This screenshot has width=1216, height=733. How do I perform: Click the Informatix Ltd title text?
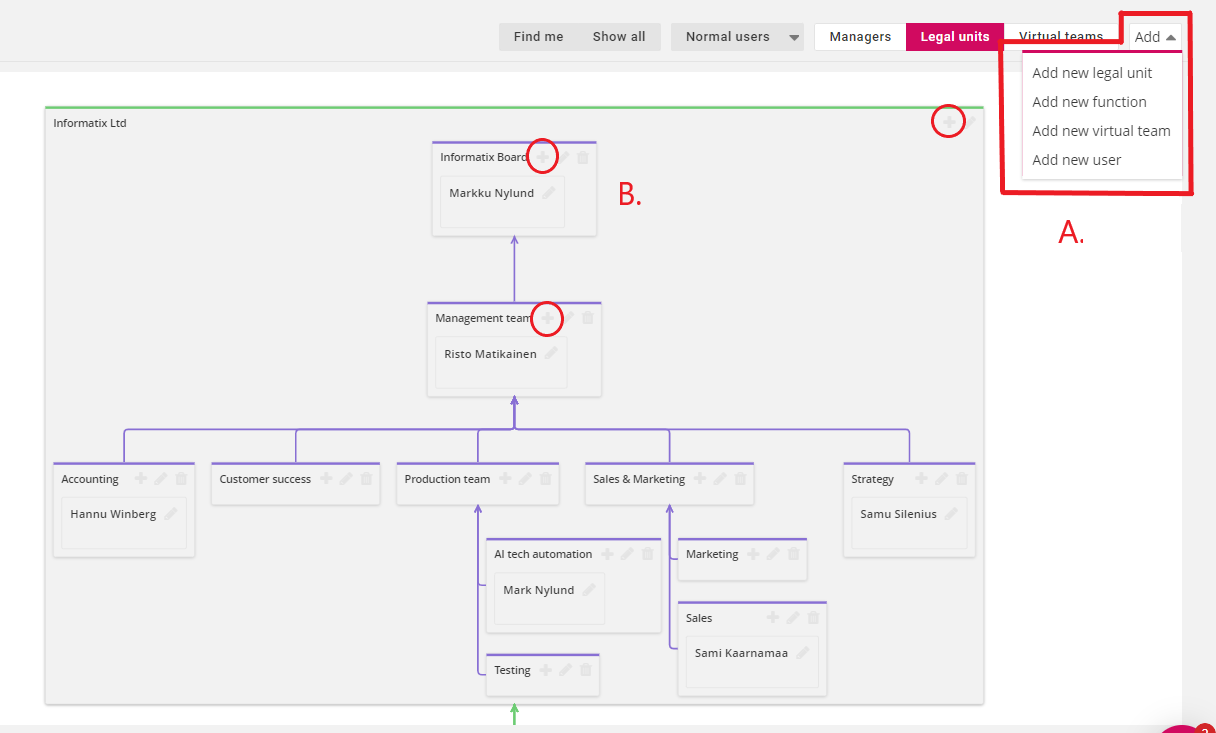[90, 123]
